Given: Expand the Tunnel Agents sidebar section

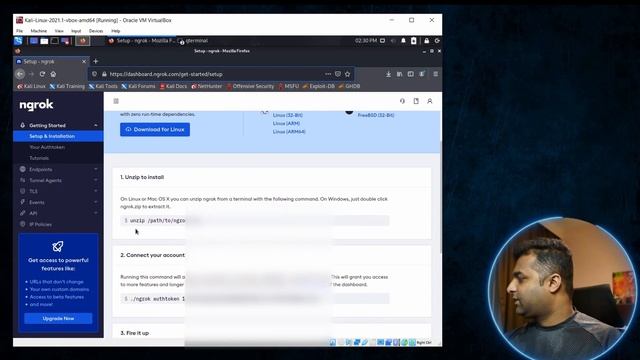Looking at the screenshot, I should (58, 180).
